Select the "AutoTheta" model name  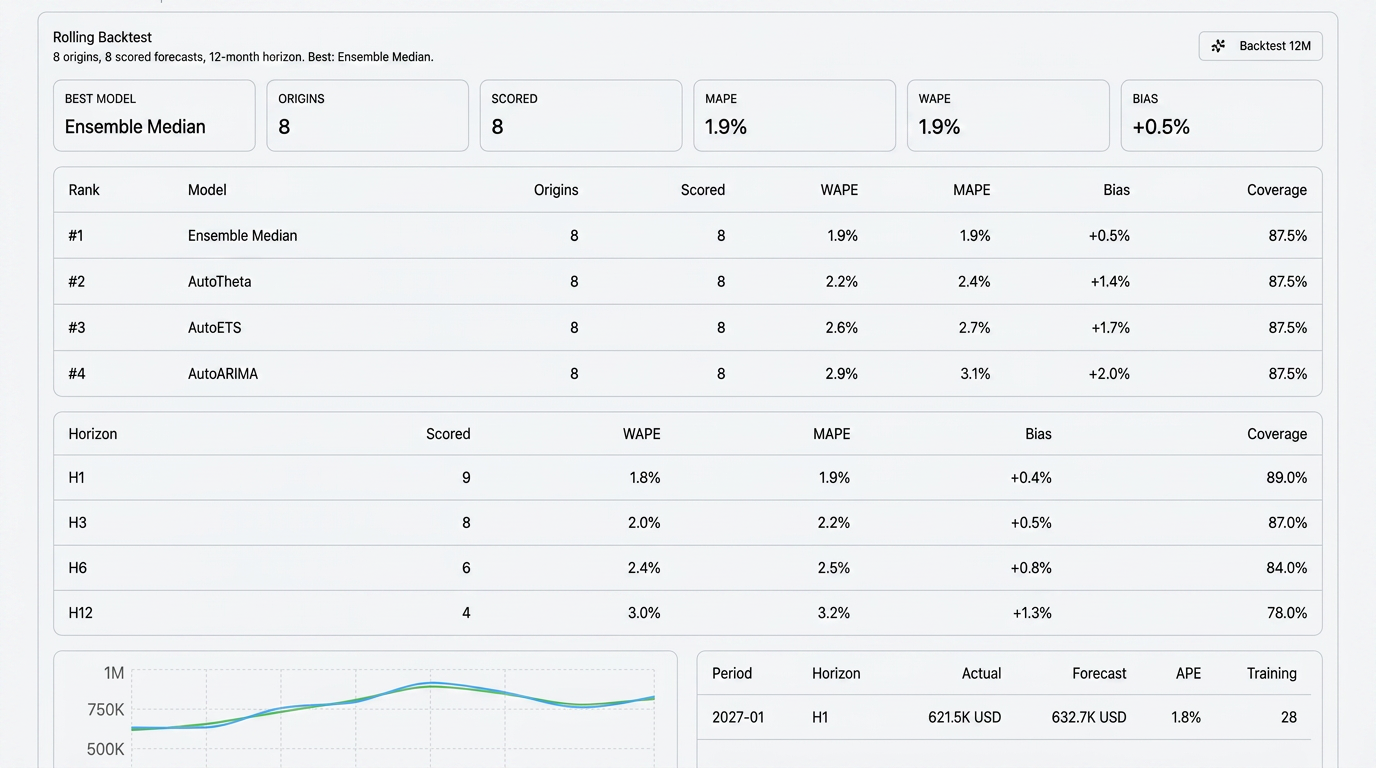point(220,282)
